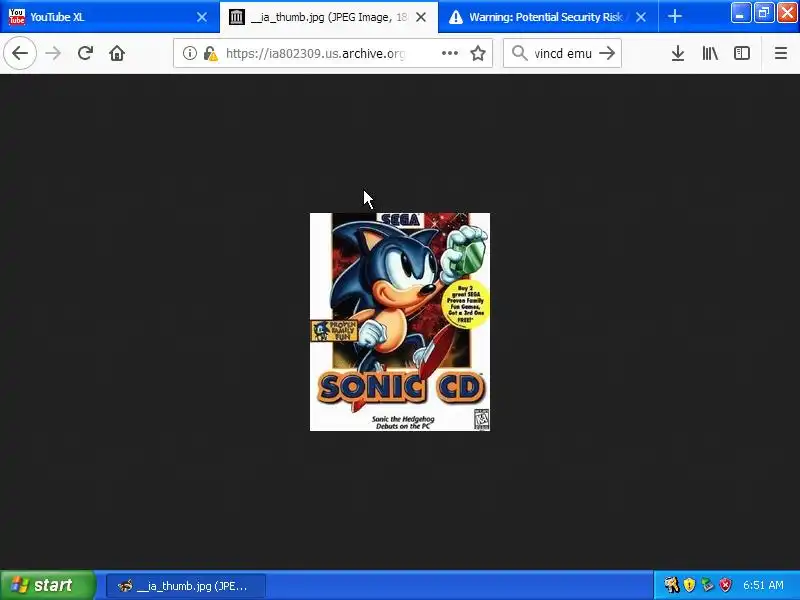
Task: Click the insecure connection padlock warning icon
Action: tap(210, 53)
